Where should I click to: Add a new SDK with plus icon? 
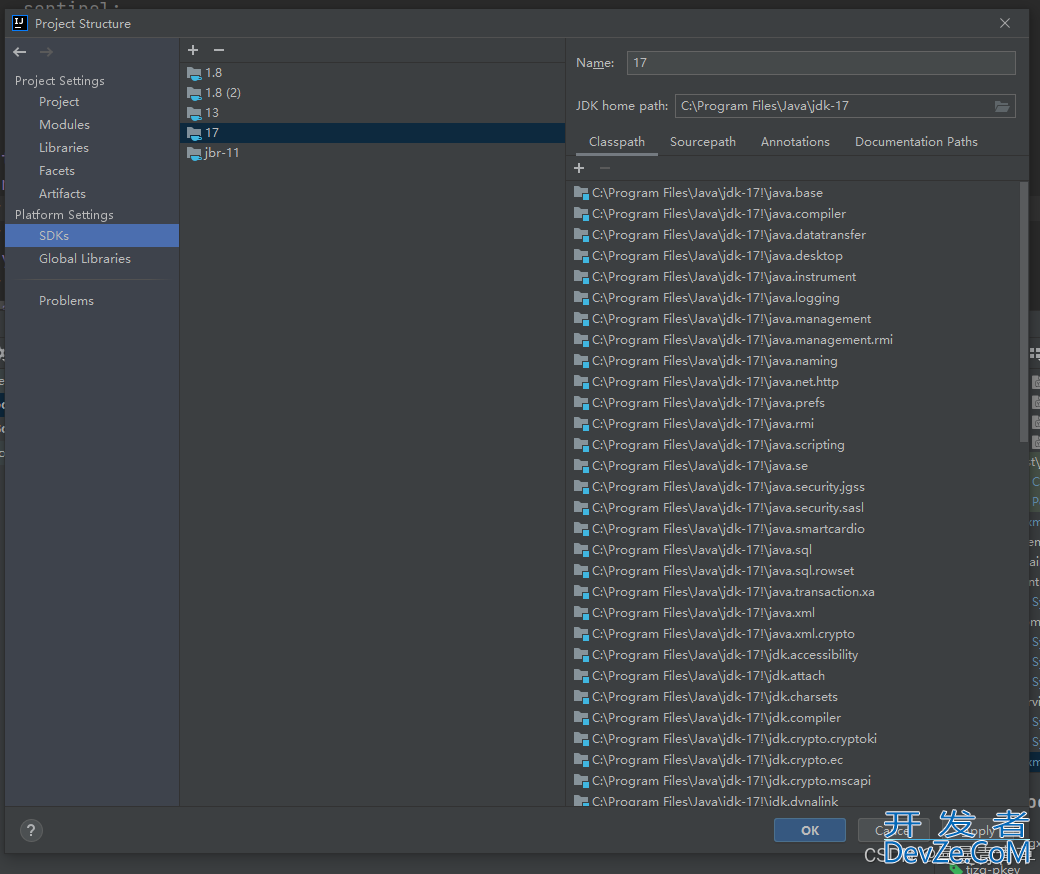click(x=193, y=50)
